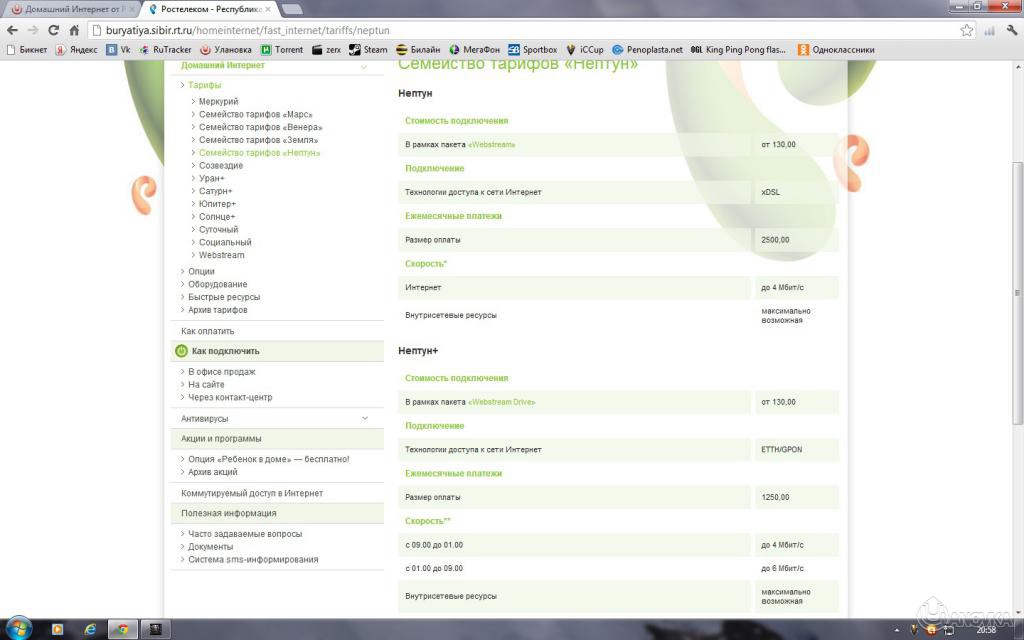Open the Сатурн+ tariff
Viewport: 1024px width, 640px height.
216,191
